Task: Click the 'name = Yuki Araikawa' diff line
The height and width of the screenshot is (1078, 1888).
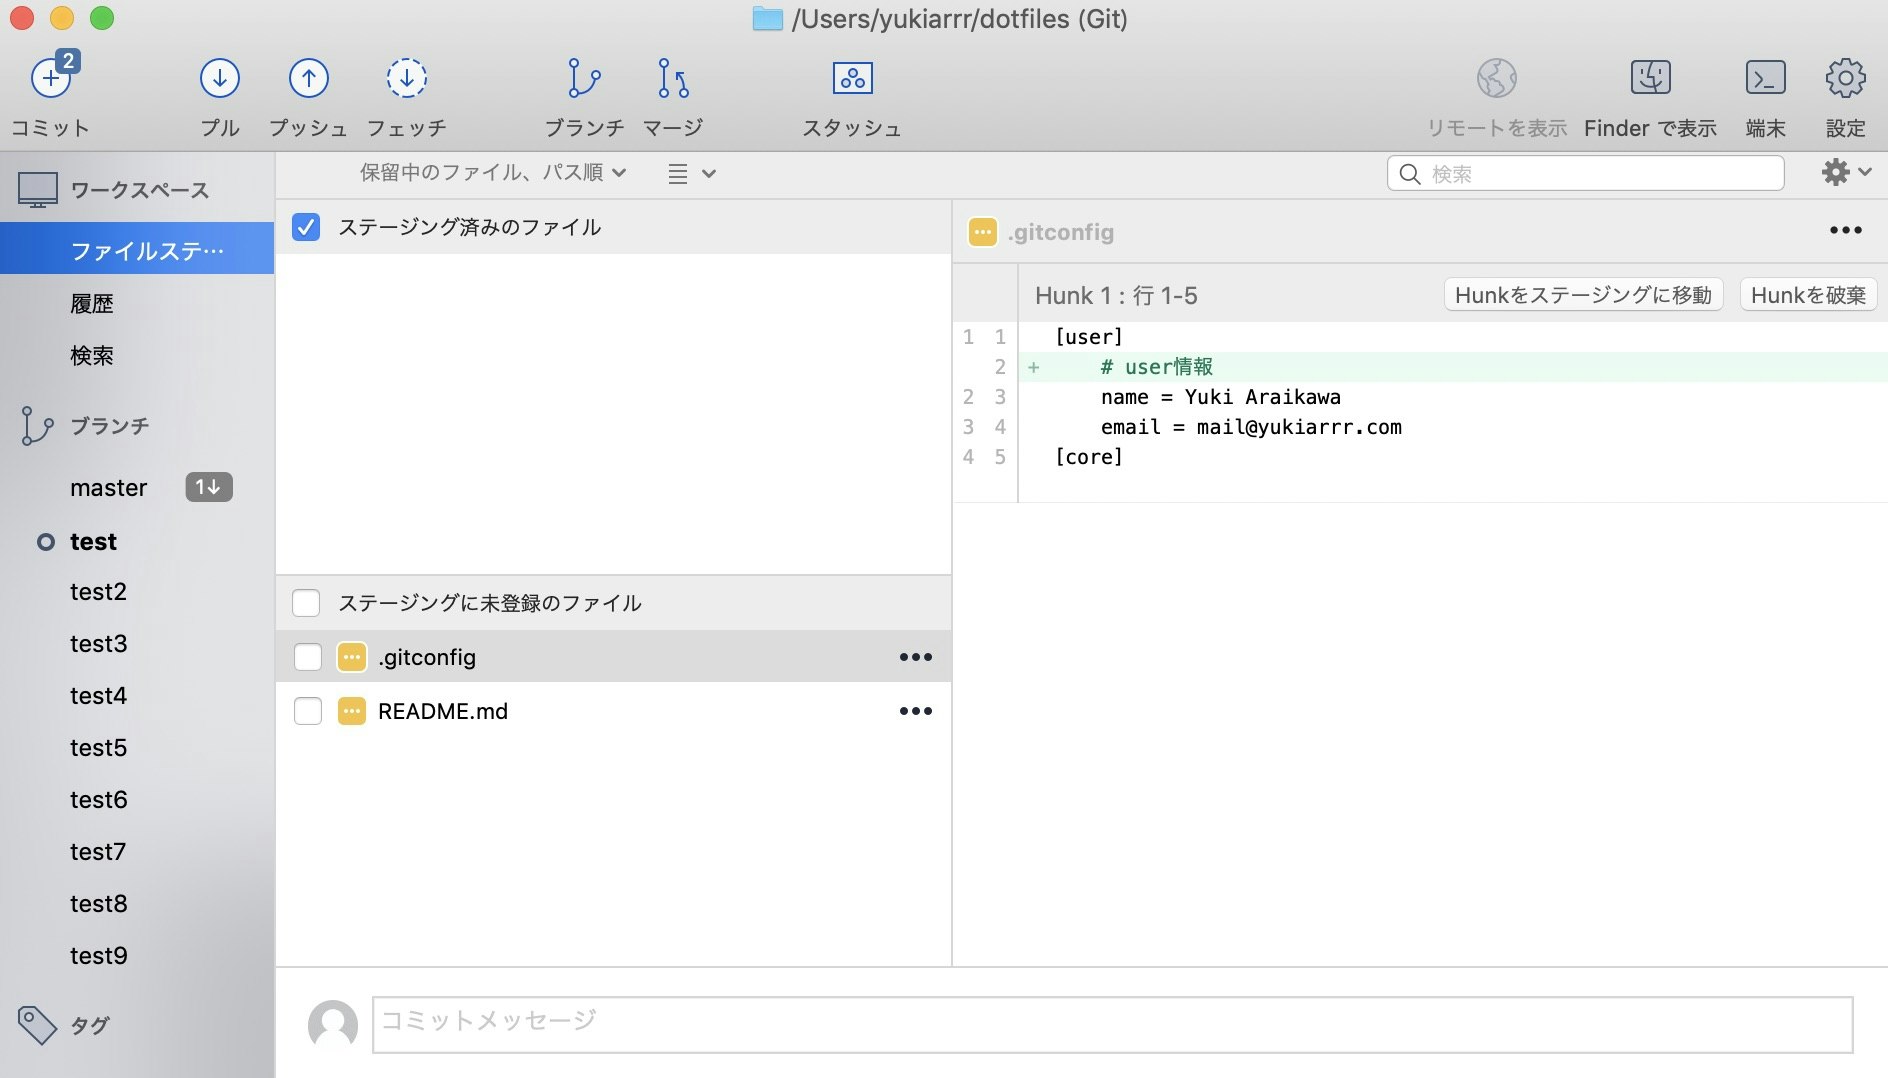Action: pos(1220,397)
